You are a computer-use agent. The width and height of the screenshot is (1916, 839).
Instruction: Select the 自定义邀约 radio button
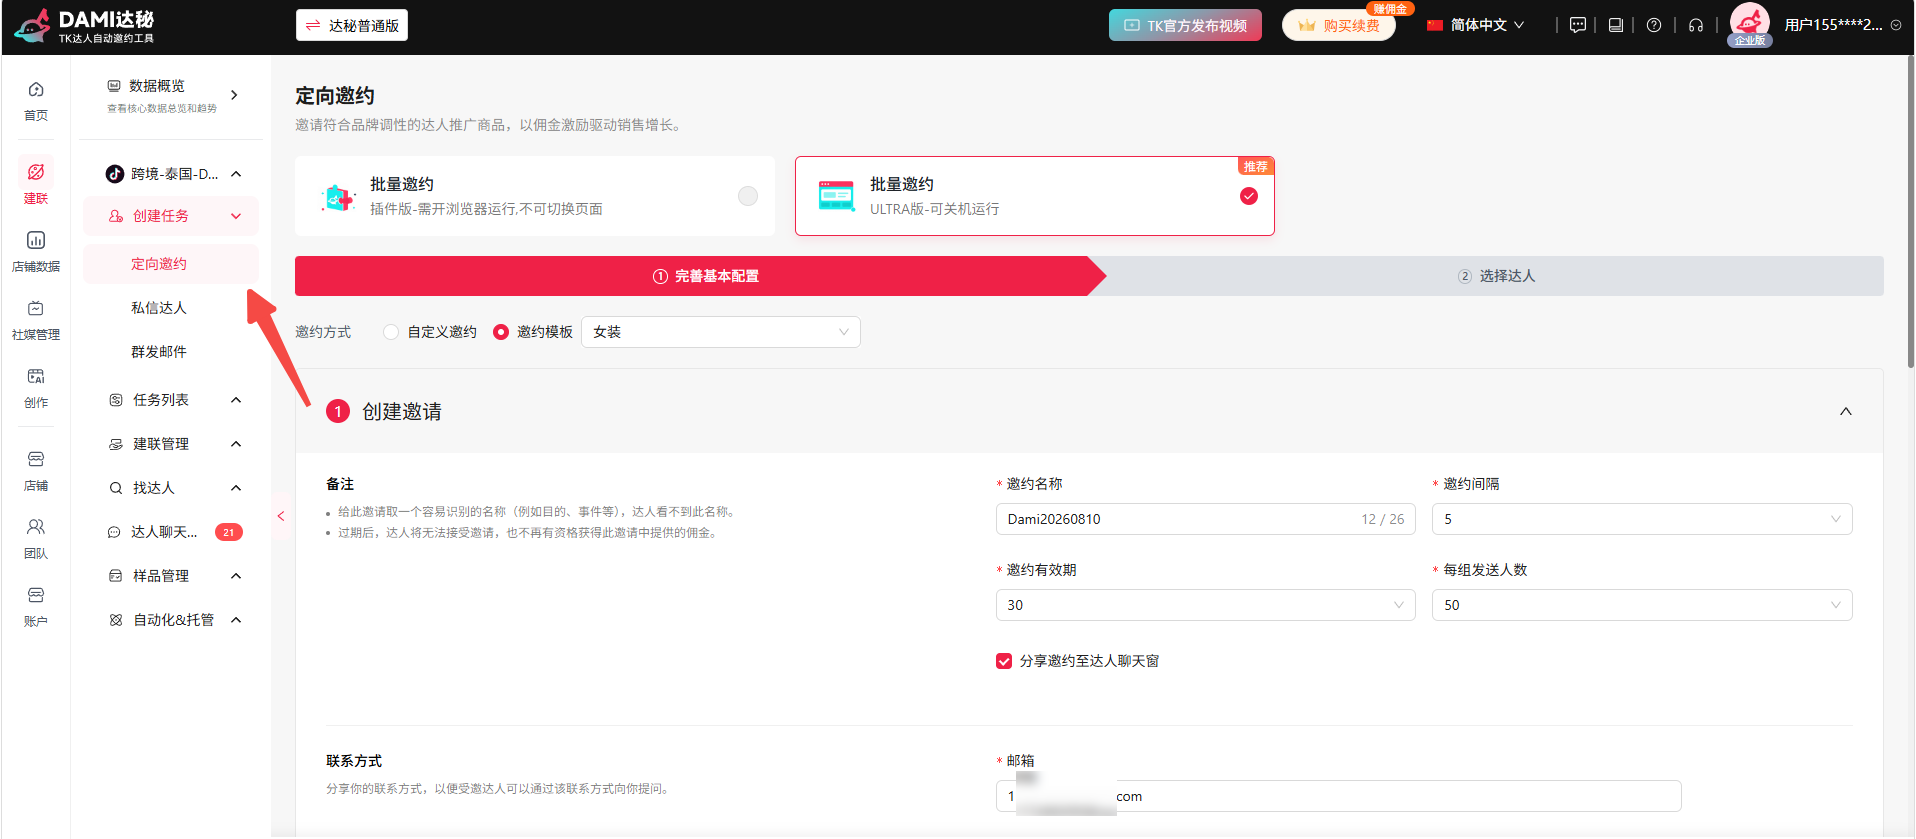pos(391,332)
